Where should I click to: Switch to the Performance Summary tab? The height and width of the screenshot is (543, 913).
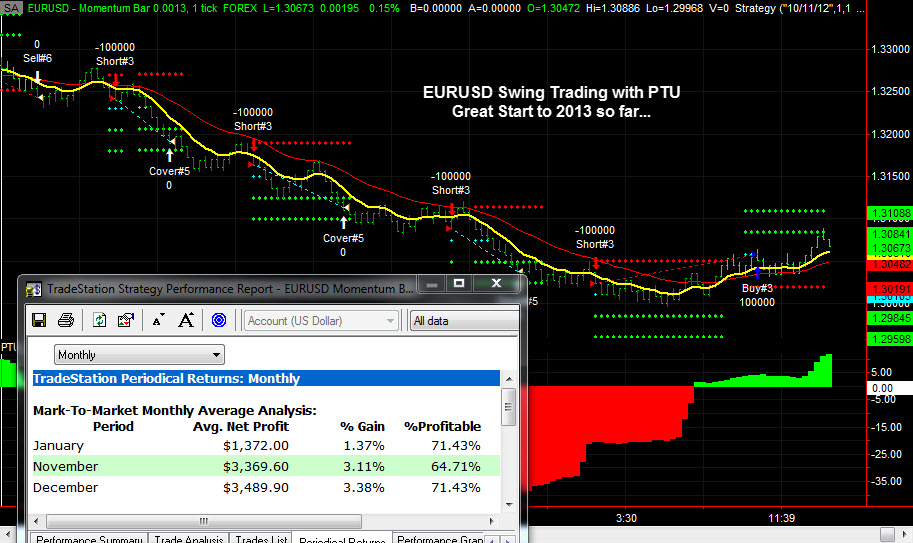pyautogui.click(x=87, y=540)
